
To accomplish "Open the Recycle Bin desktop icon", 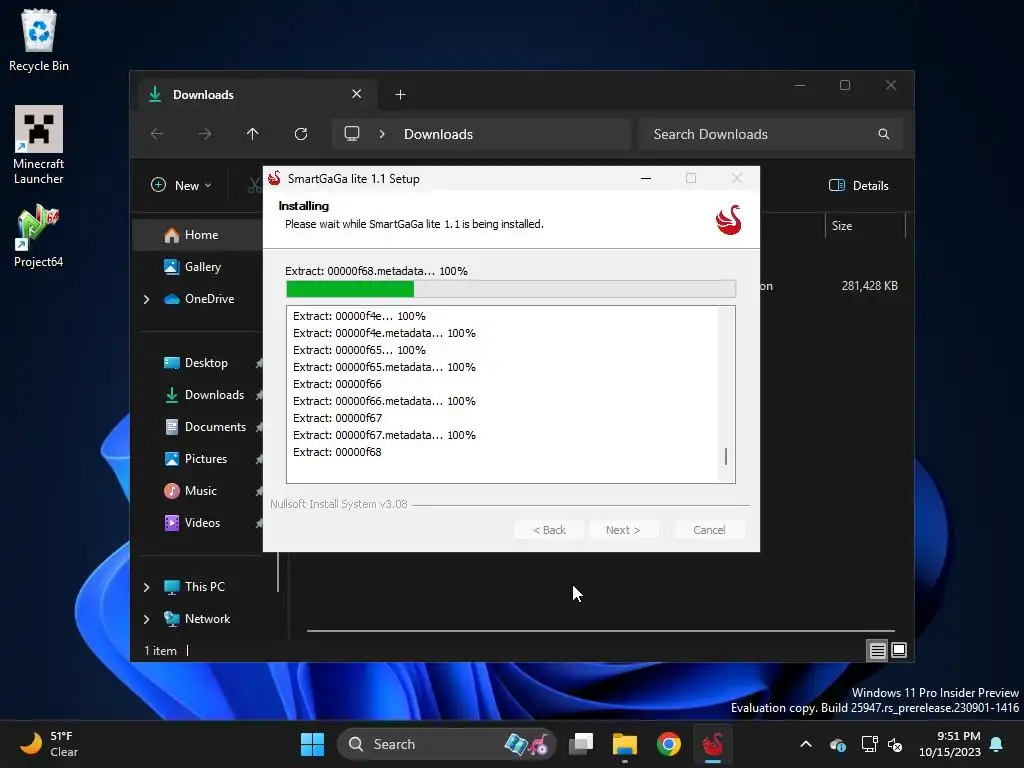I will tap(39, 40).
